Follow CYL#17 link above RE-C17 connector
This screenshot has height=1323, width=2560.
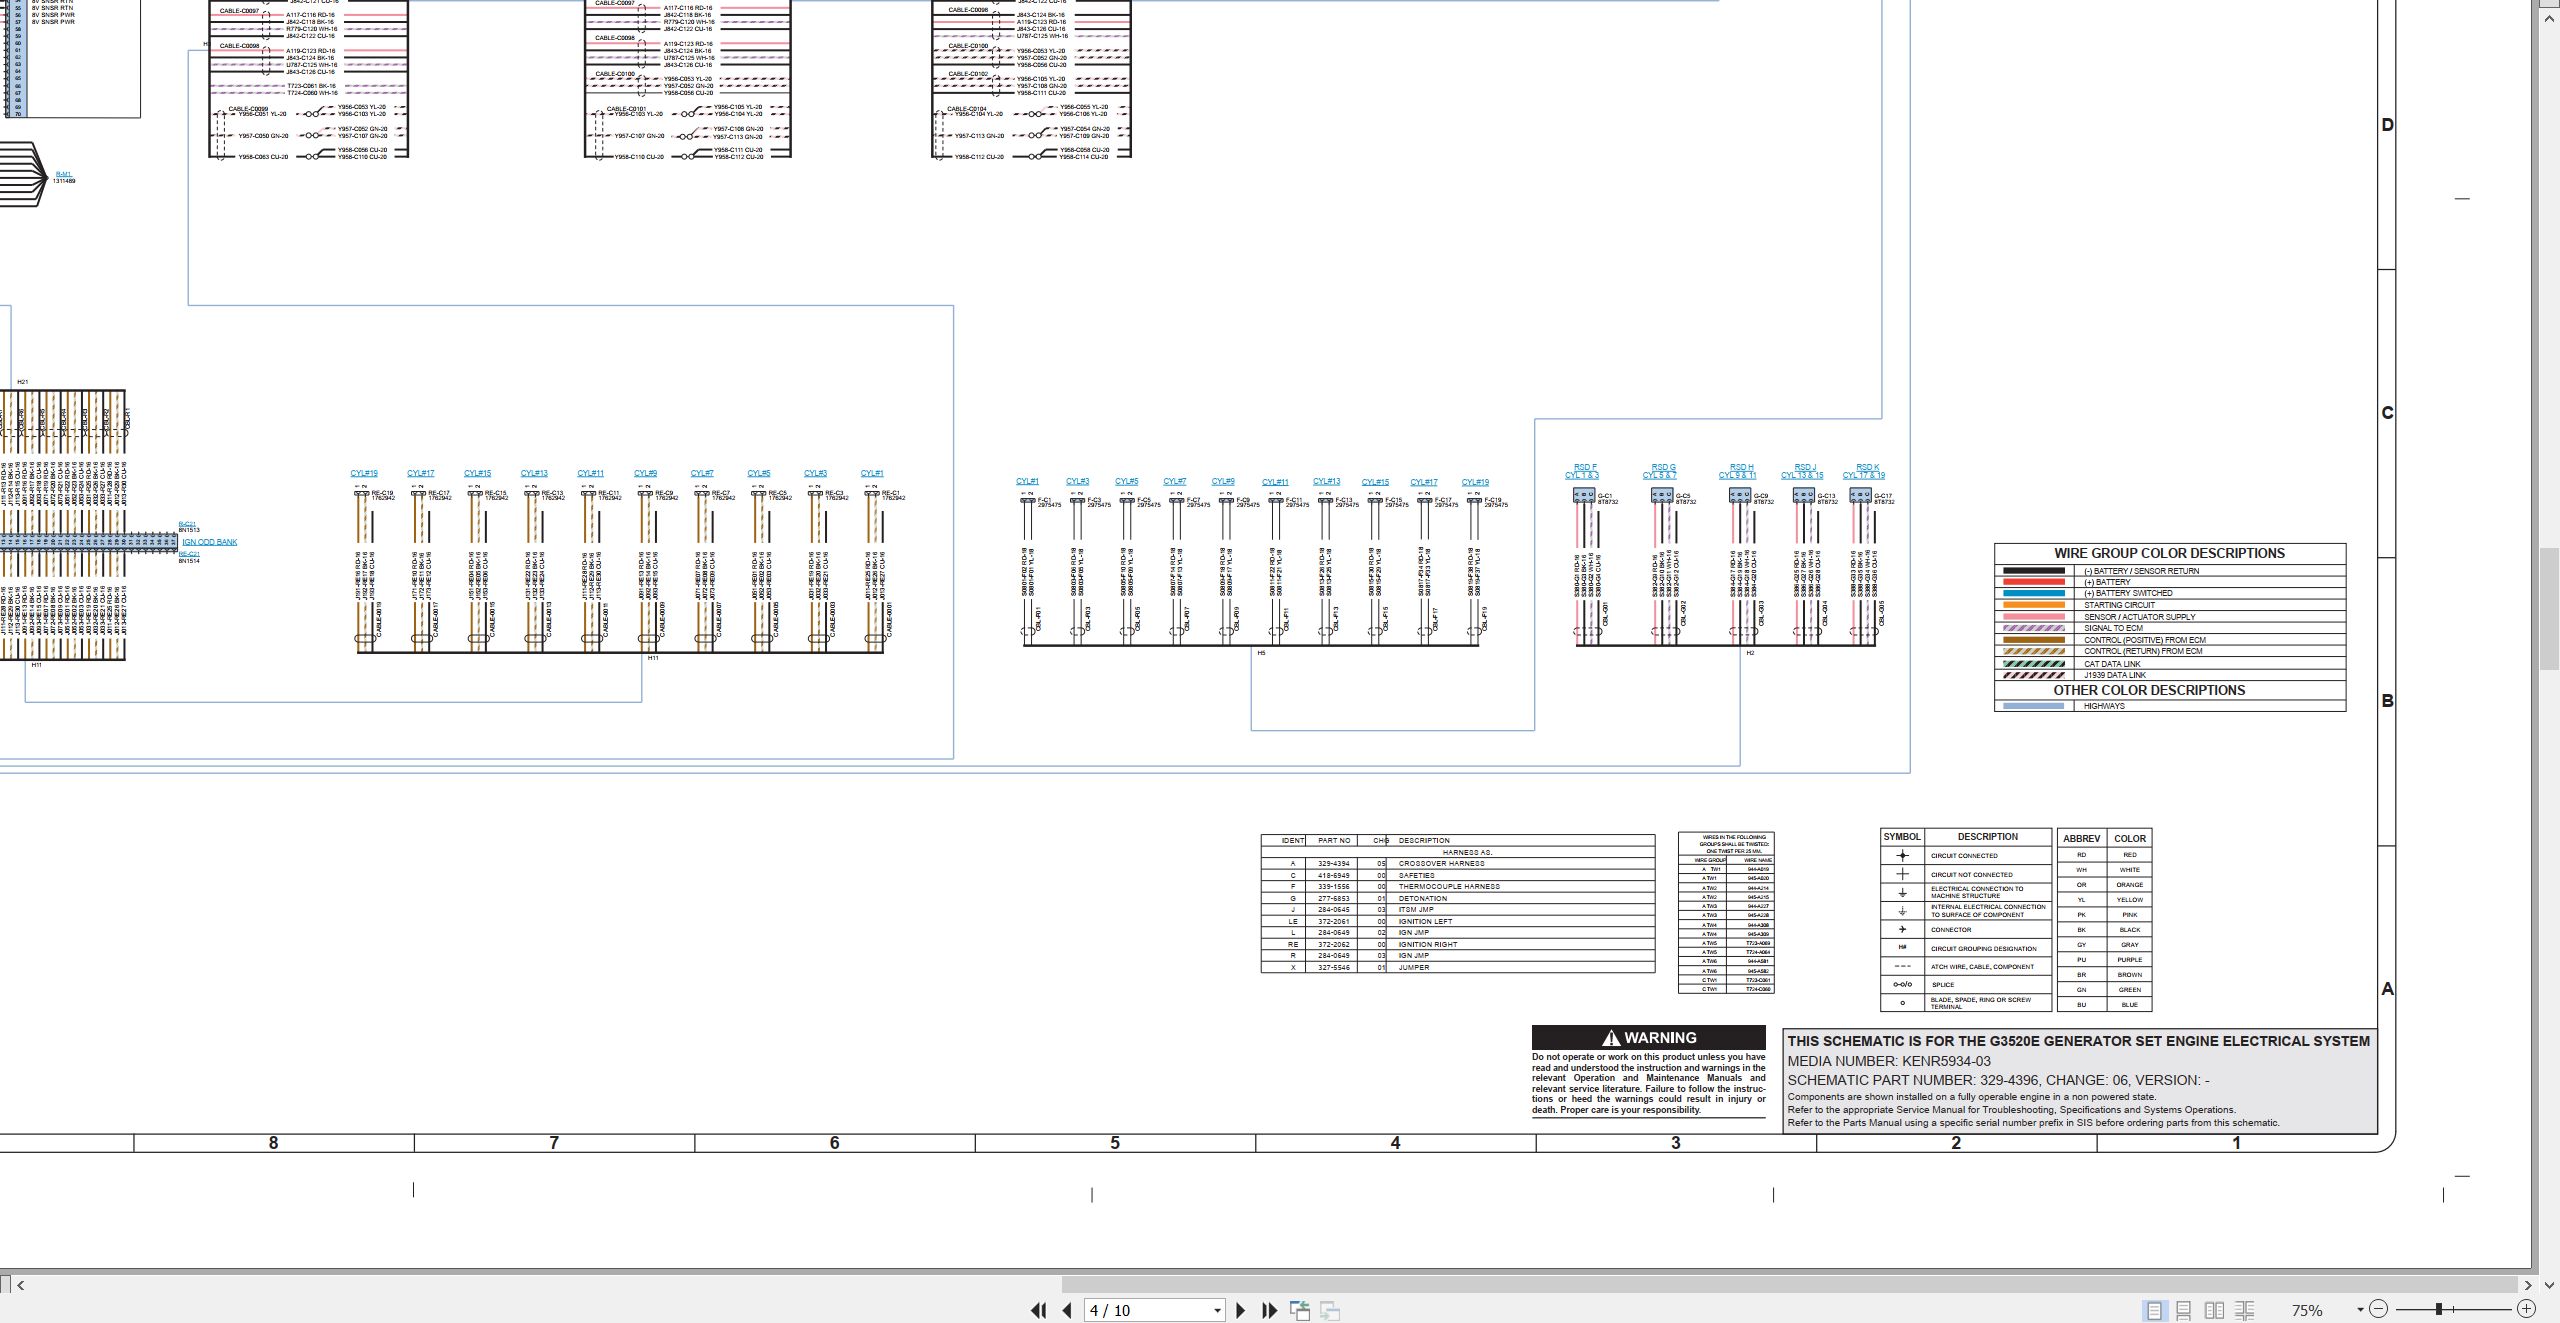point(421,474)
